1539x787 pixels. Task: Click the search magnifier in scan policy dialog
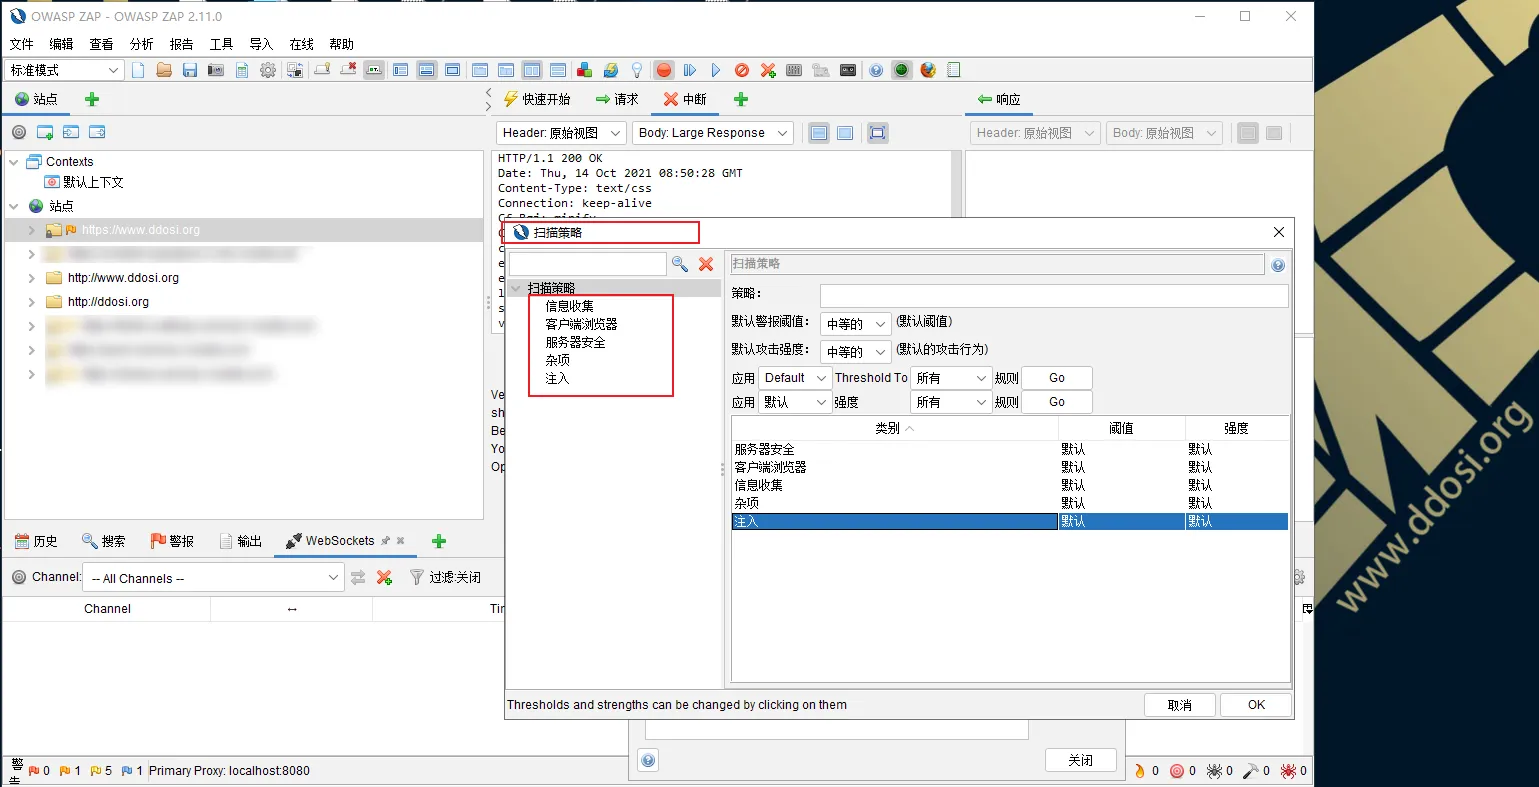point(680,264)
